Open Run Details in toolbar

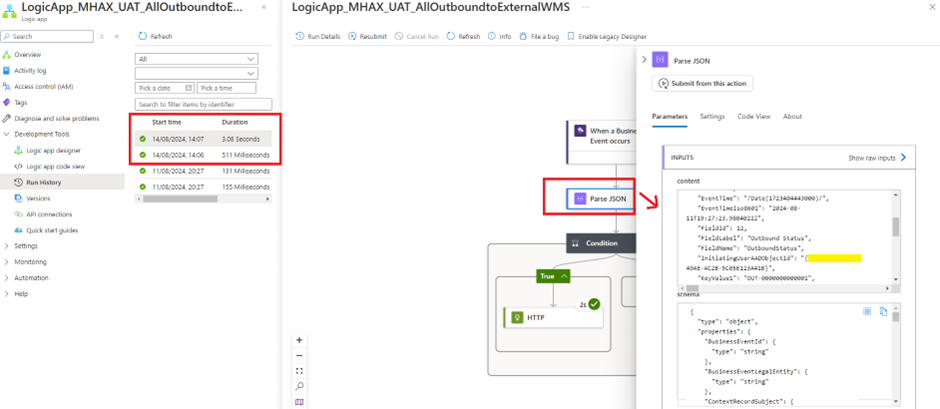318,37
